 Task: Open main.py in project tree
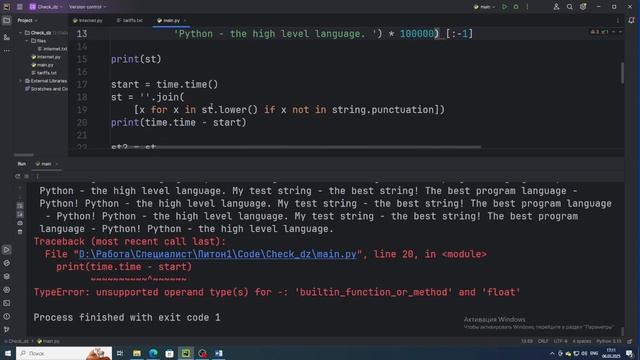[42, 65]
